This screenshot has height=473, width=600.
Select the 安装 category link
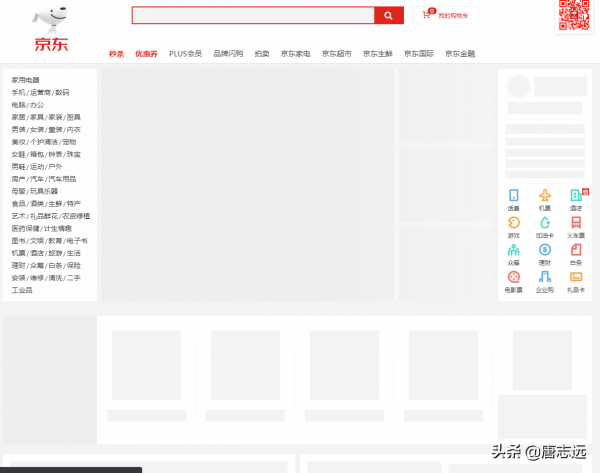(18, 278)
